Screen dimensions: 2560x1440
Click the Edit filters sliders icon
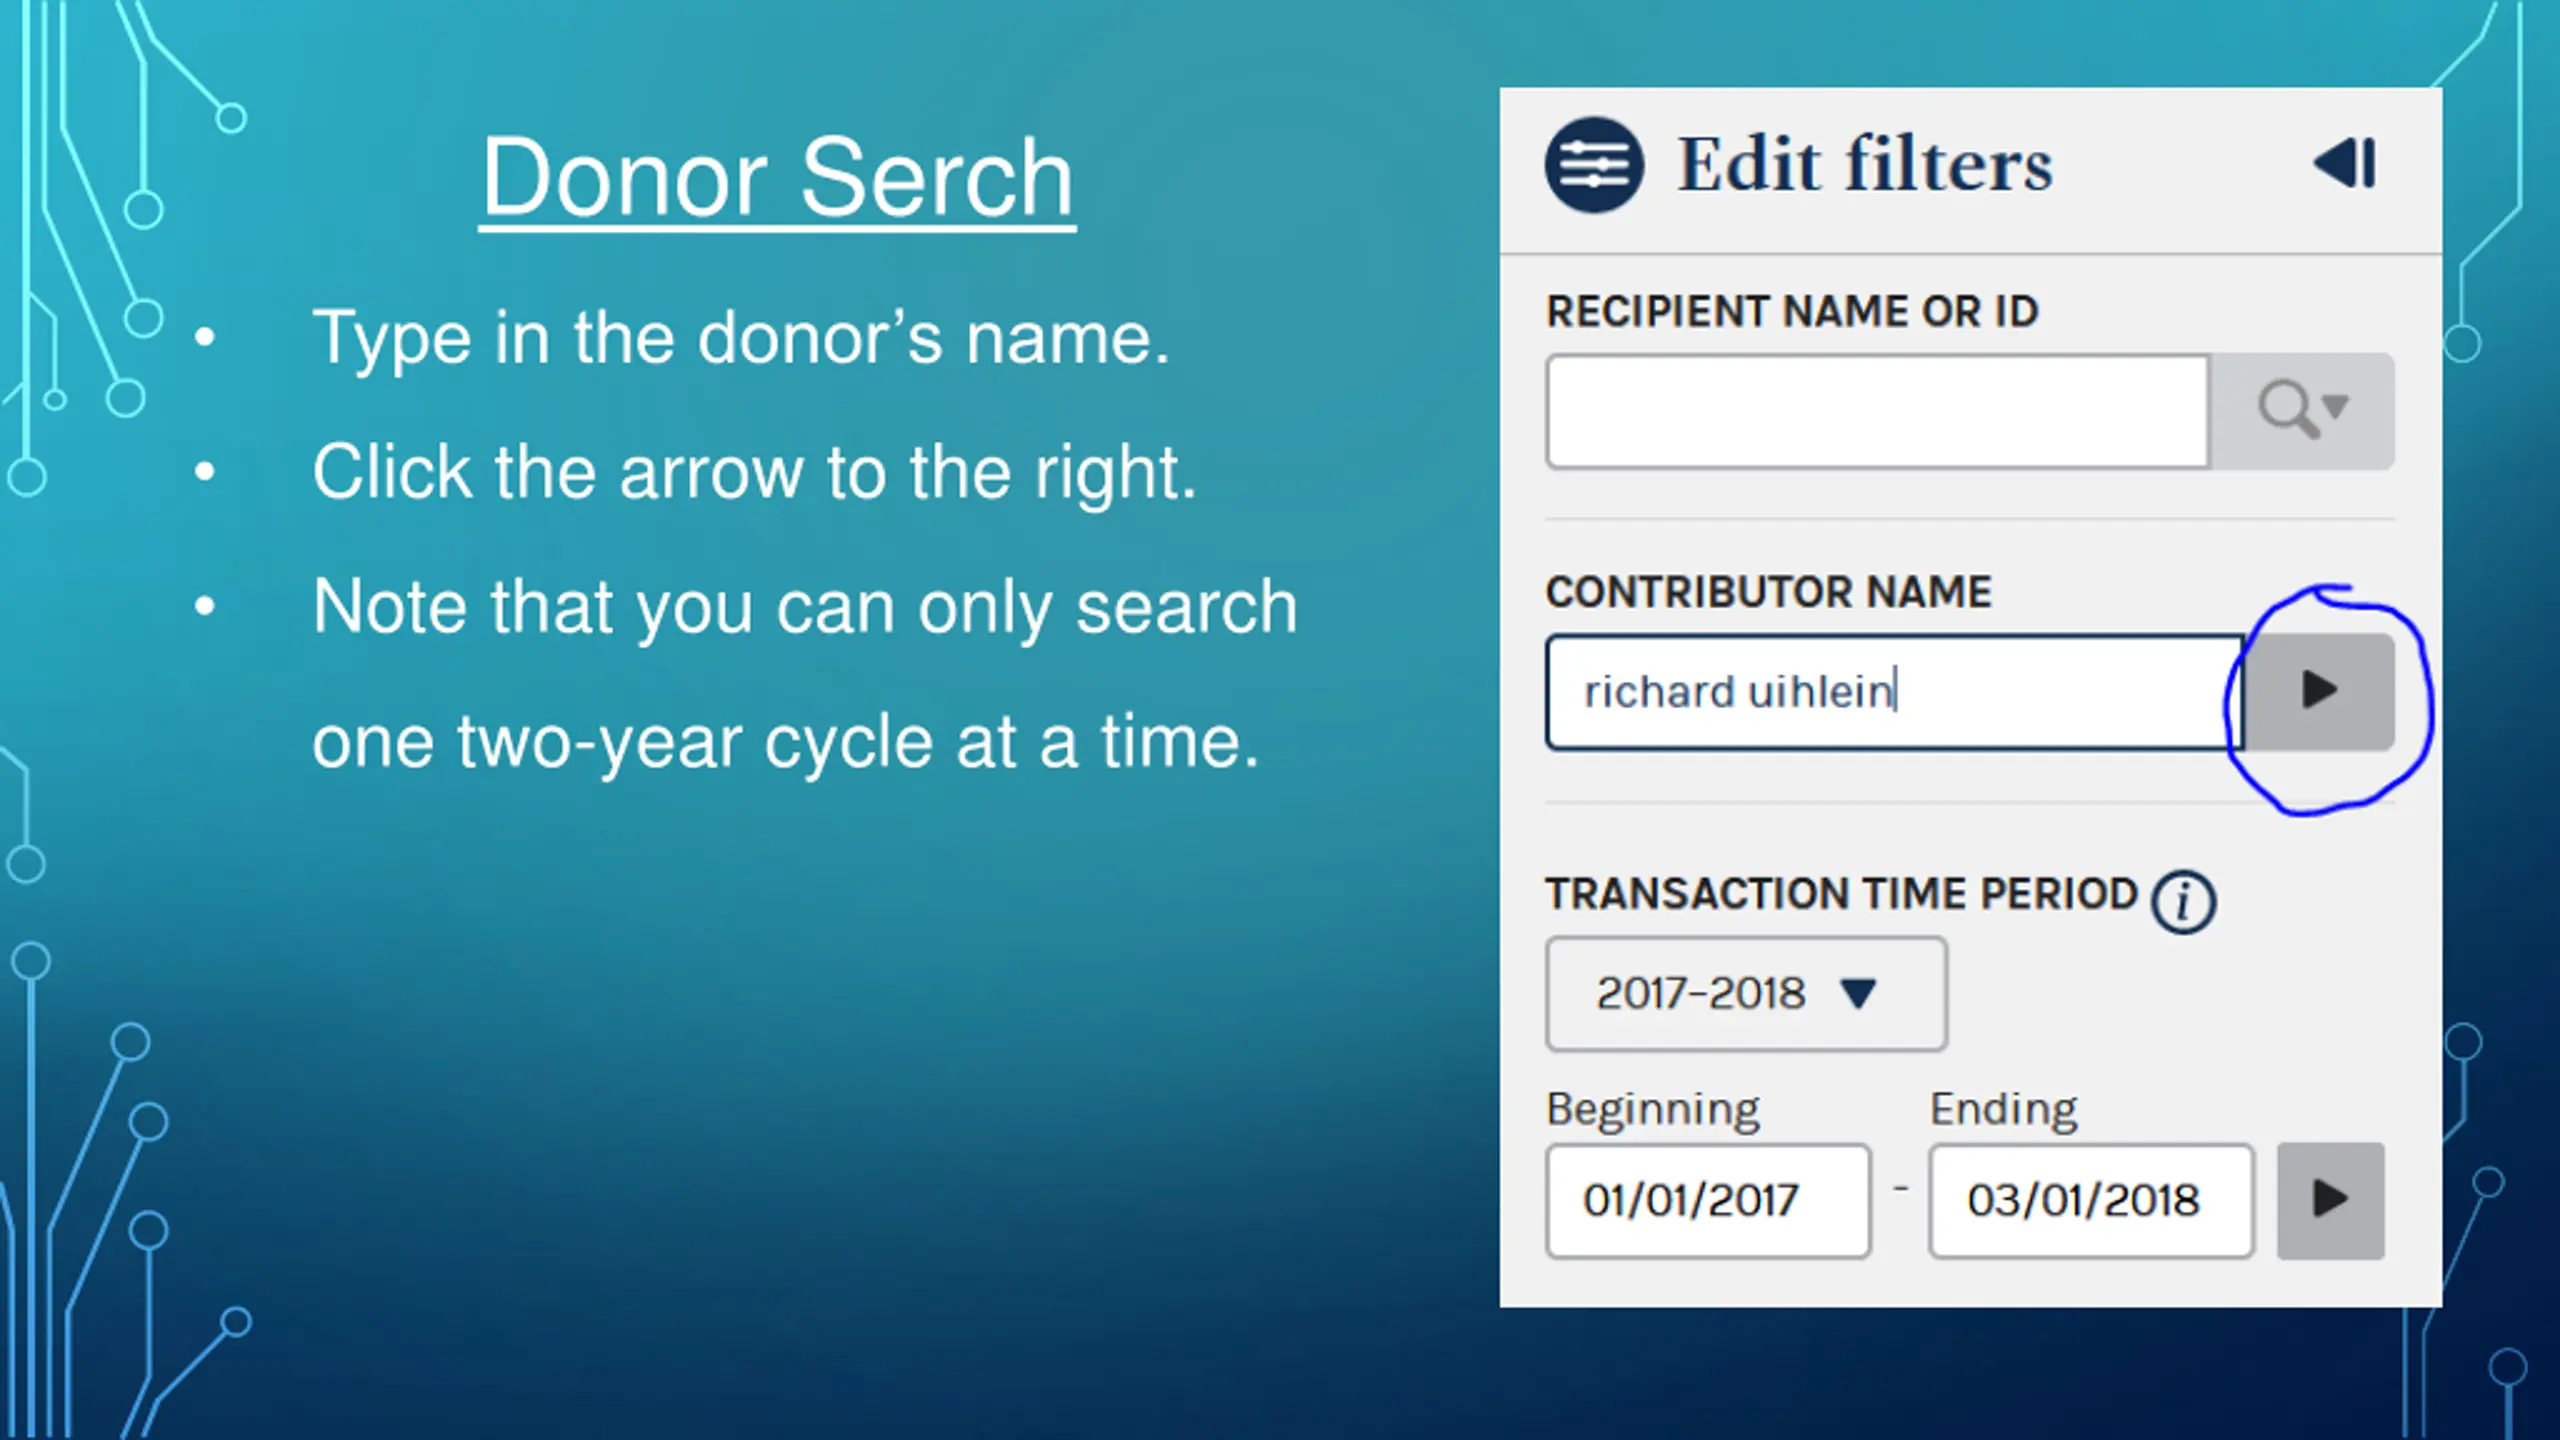tap(1594, 165)
